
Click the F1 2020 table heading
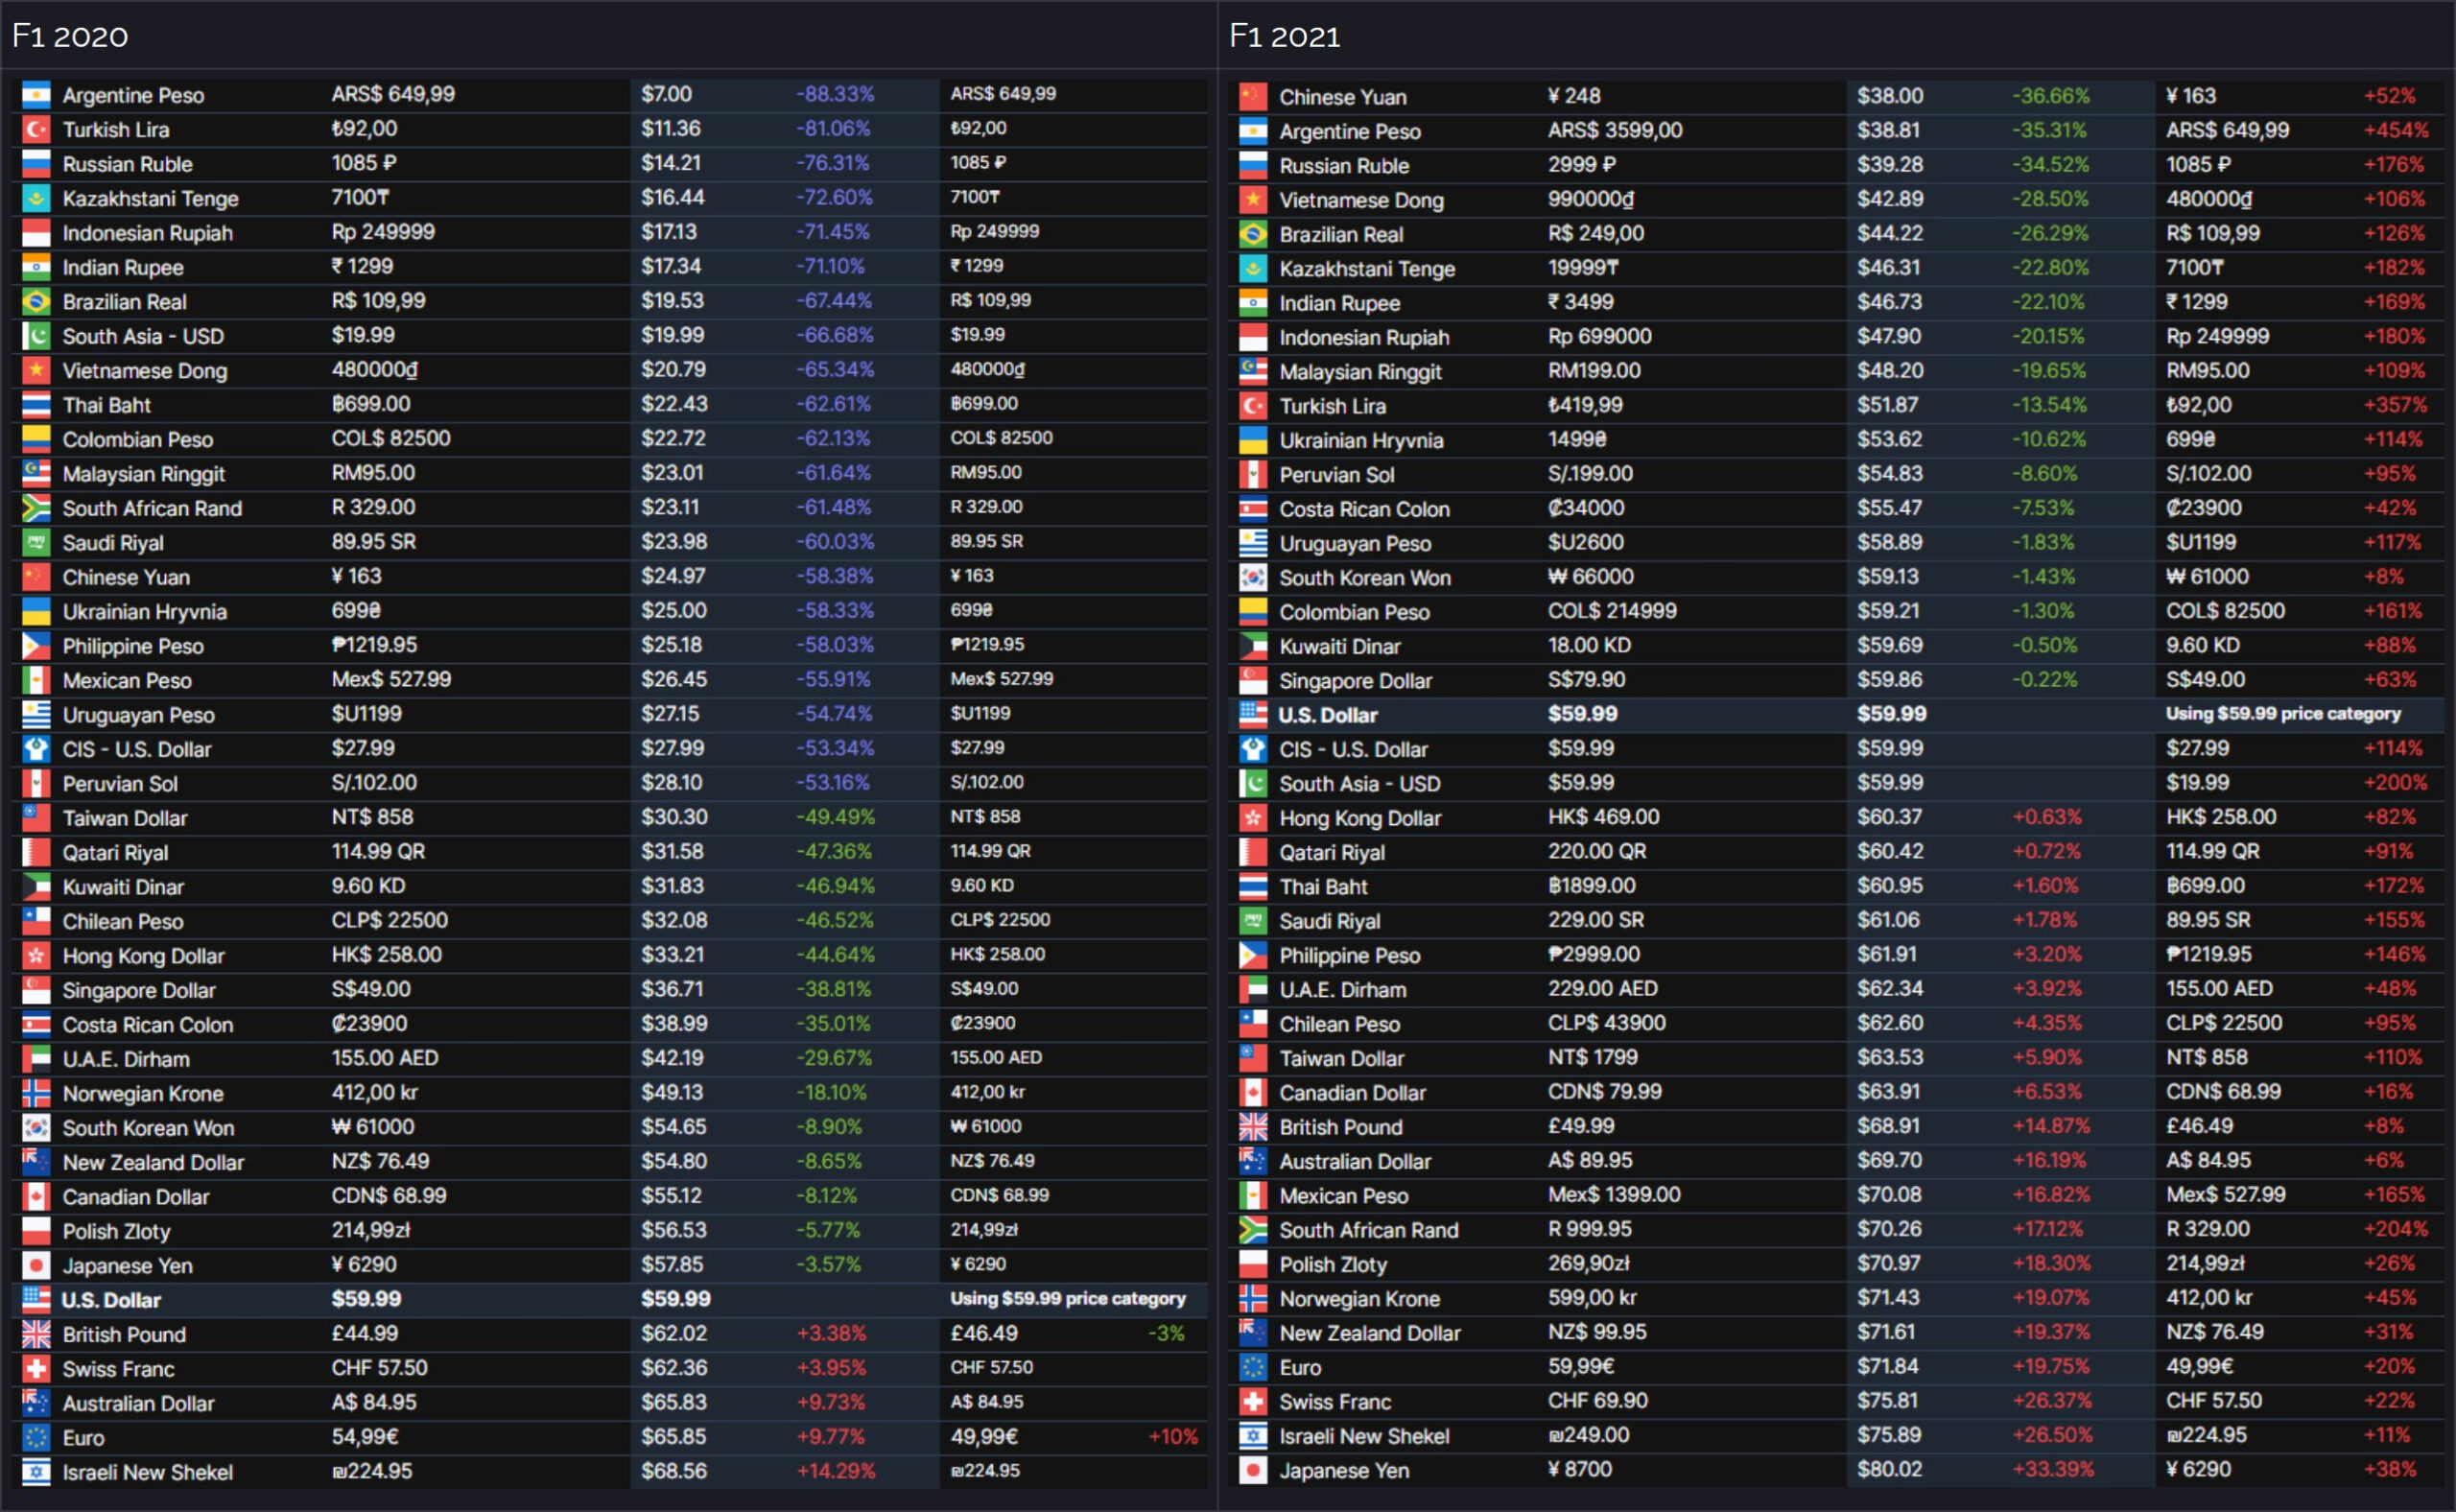click(70, 36)
